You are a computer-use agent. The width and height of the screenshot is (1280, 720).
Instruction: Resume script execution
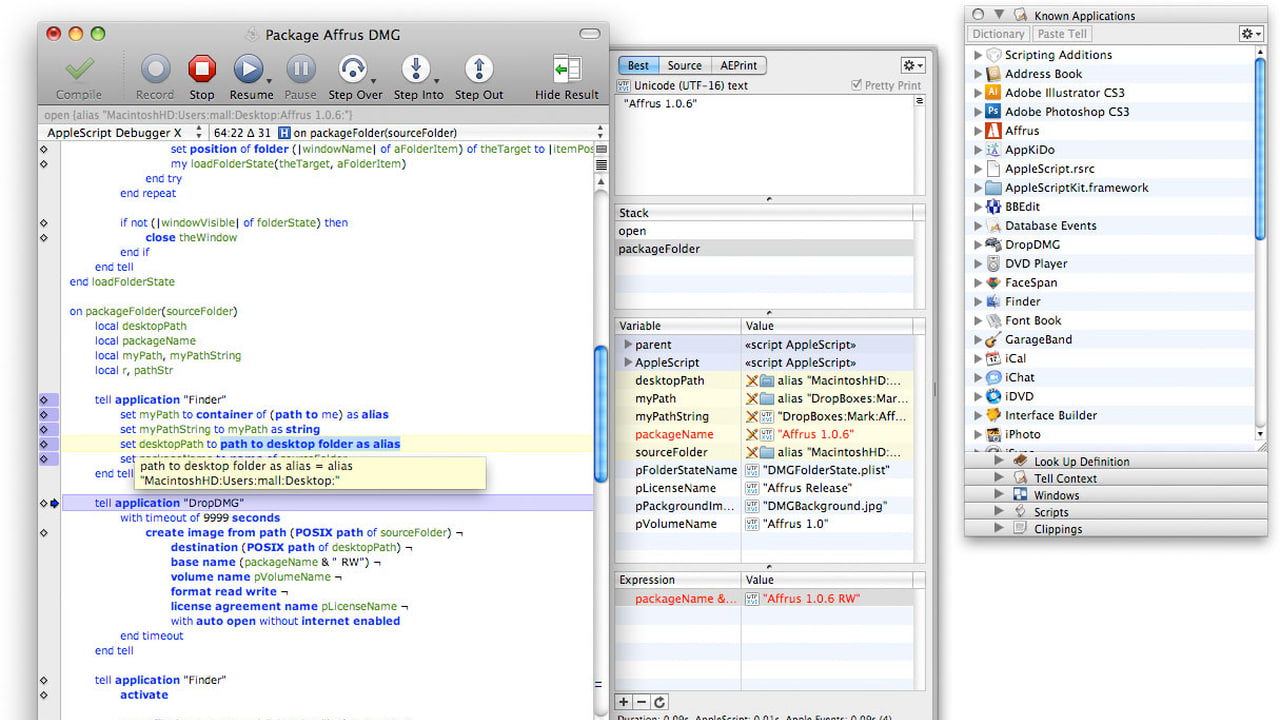coord(248,69)
